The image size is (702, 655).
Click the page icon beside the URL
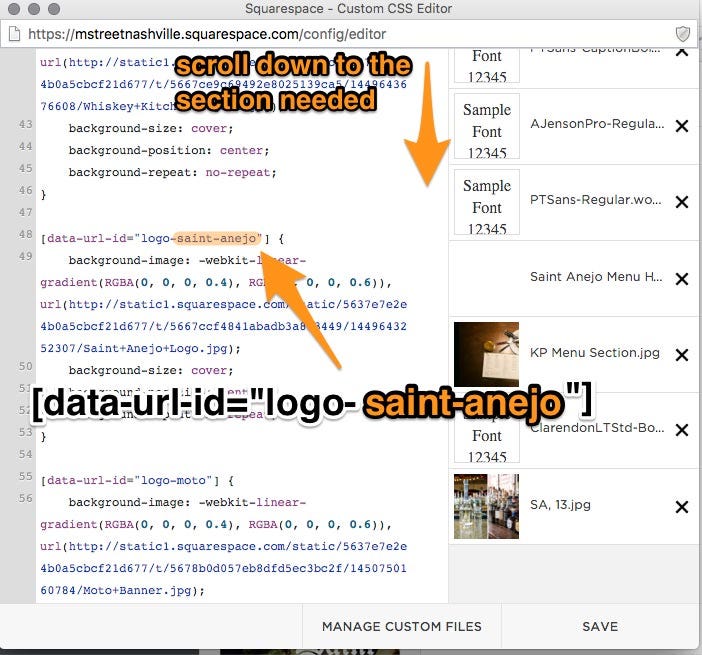[x=15, y=34]
